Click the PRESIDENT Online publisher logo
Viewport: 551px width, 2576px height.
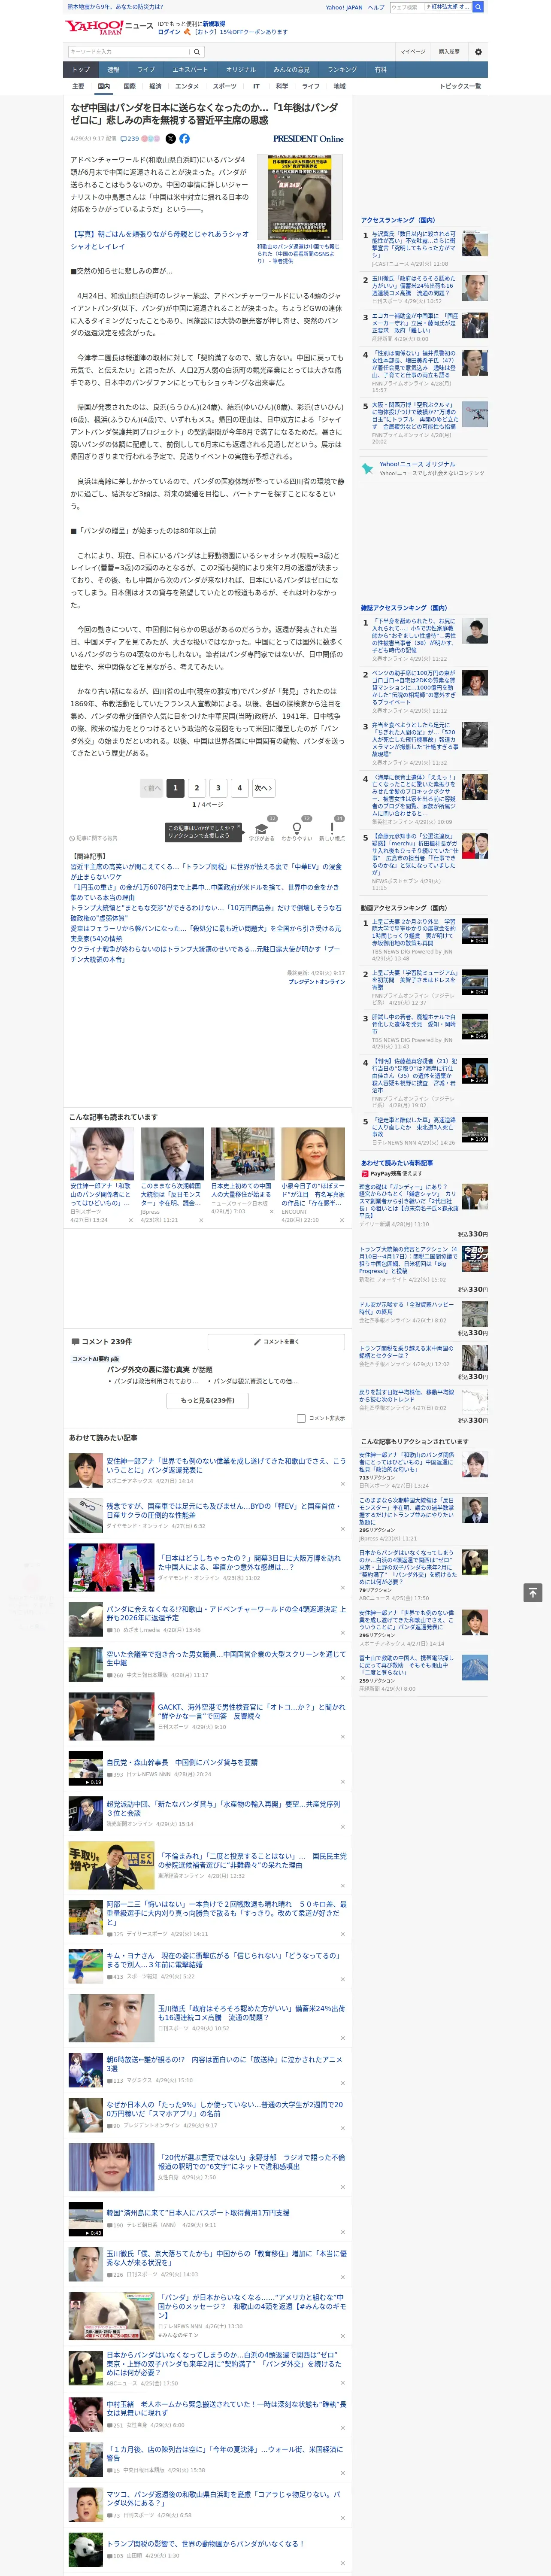tap(308, 139)
